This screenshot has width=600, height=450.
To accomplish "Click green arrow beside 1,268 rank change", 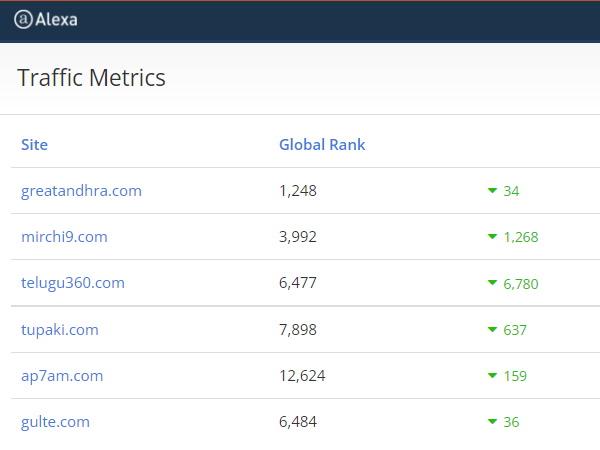I will tap(492, 236).
